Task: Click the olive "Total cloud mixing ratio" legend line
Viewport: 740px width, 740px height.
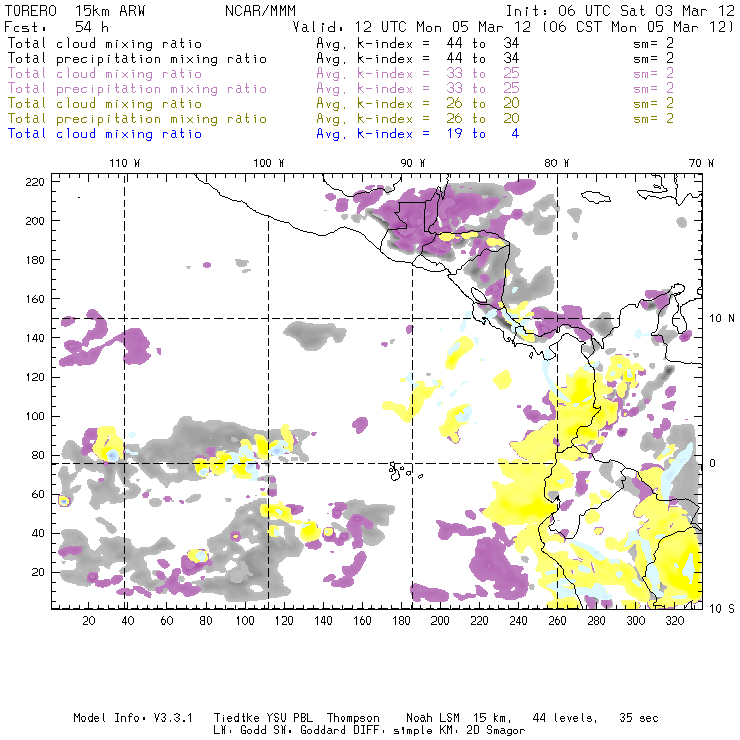Action: pyautogui.click(x=105, y=104)
